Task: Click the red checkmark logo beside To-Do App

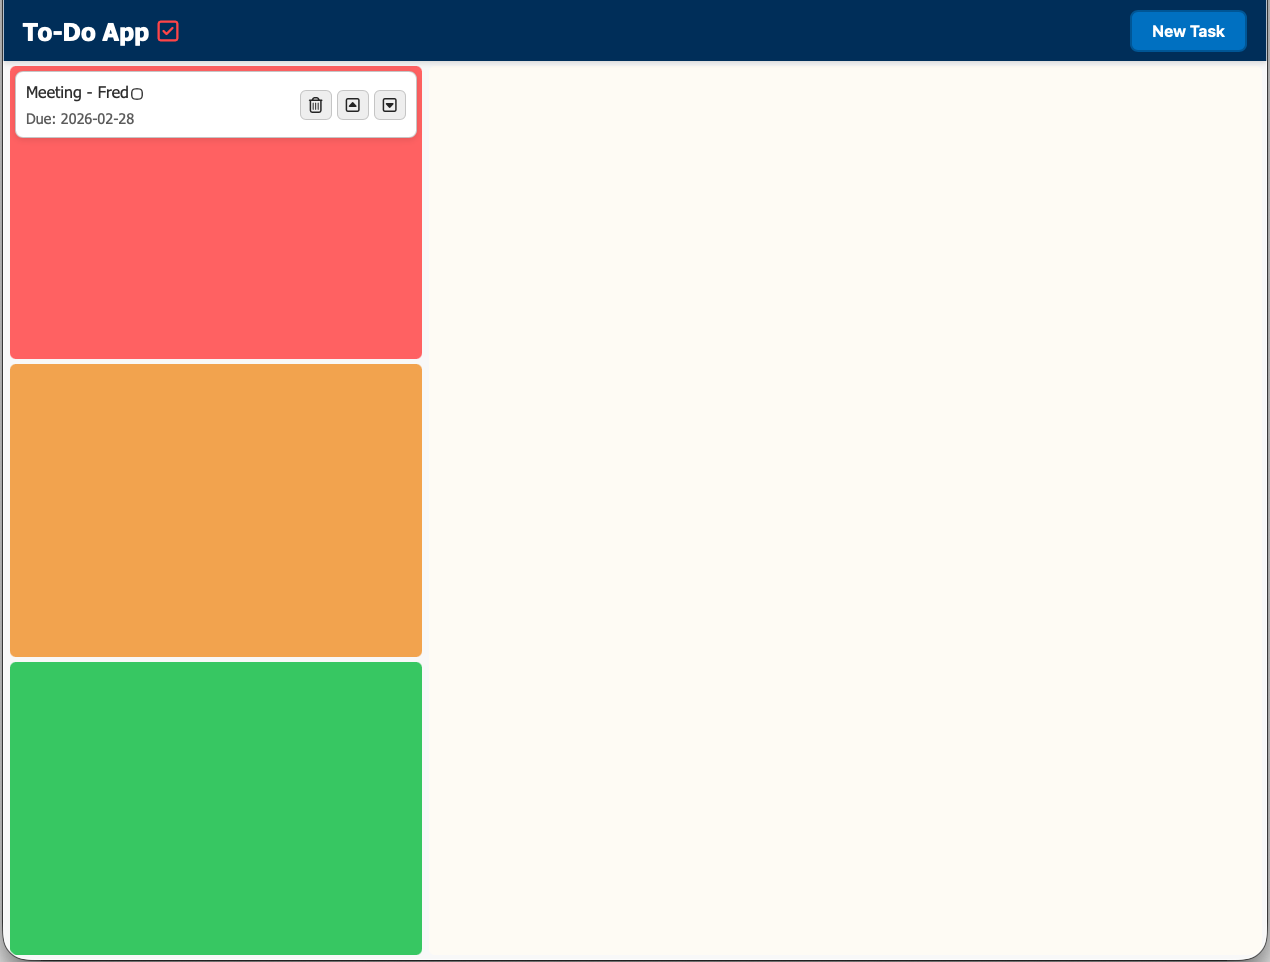Action: 167,31
